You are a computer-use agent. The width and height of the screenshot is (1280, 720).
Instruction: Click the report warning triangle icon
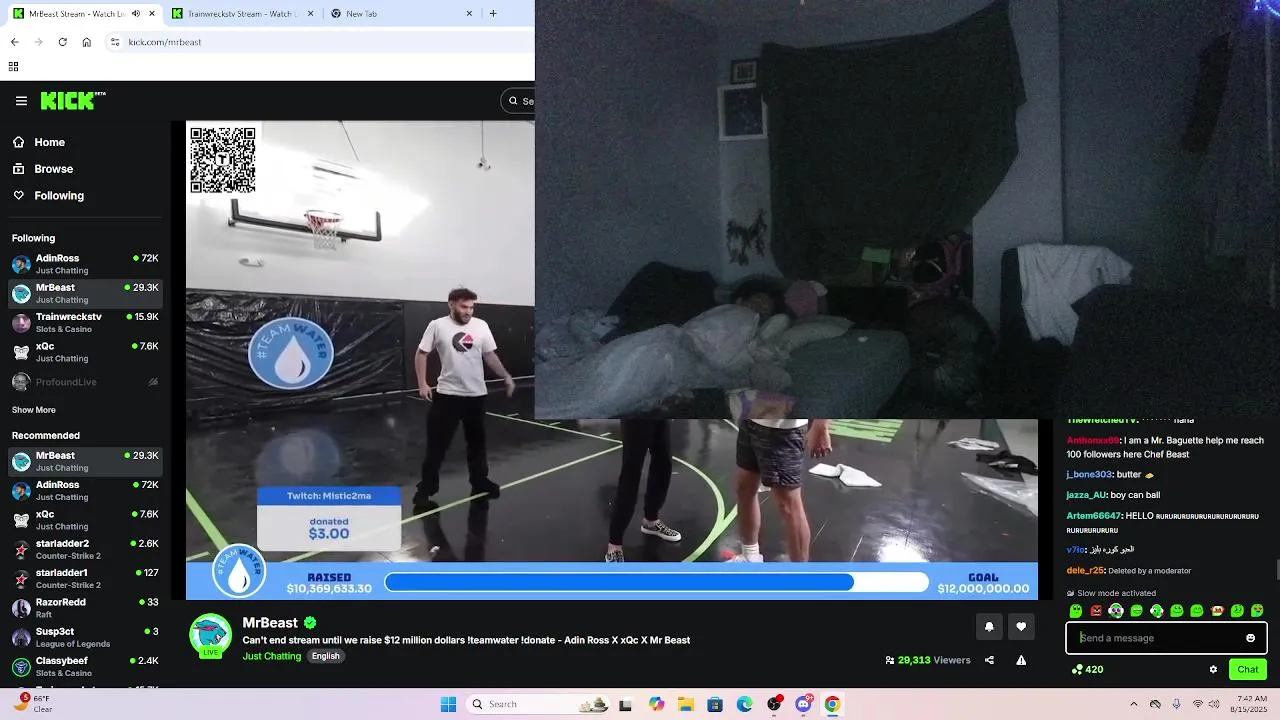click(x=1021, y=660)
